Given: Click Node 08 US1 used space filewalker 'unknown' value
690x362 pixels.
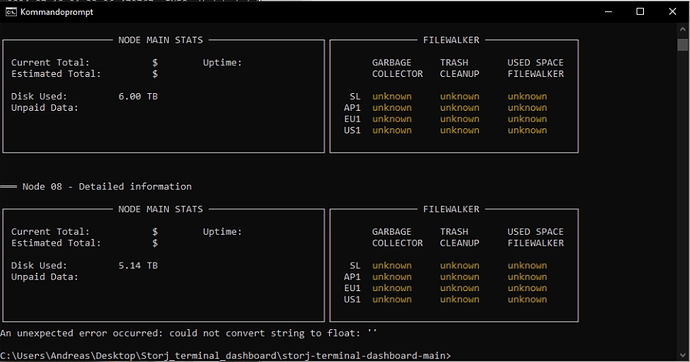Looking at the screenshot, I should tap(527, 300).
